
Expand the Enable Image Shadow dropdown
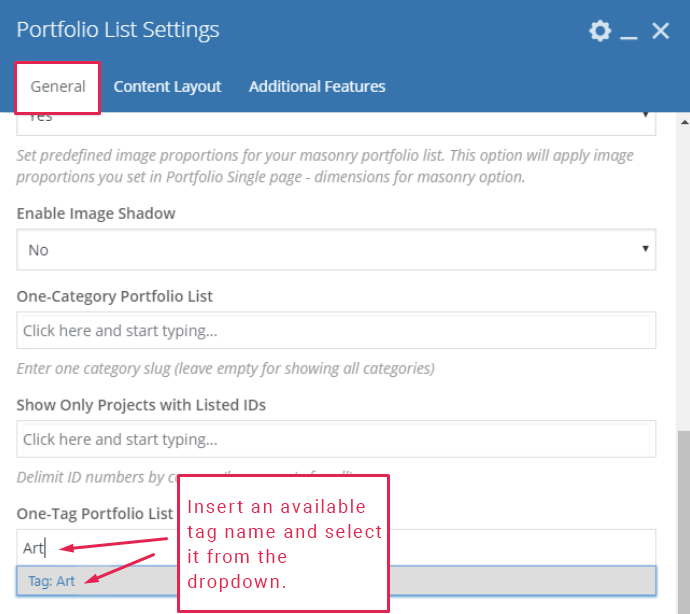[336, 250]
